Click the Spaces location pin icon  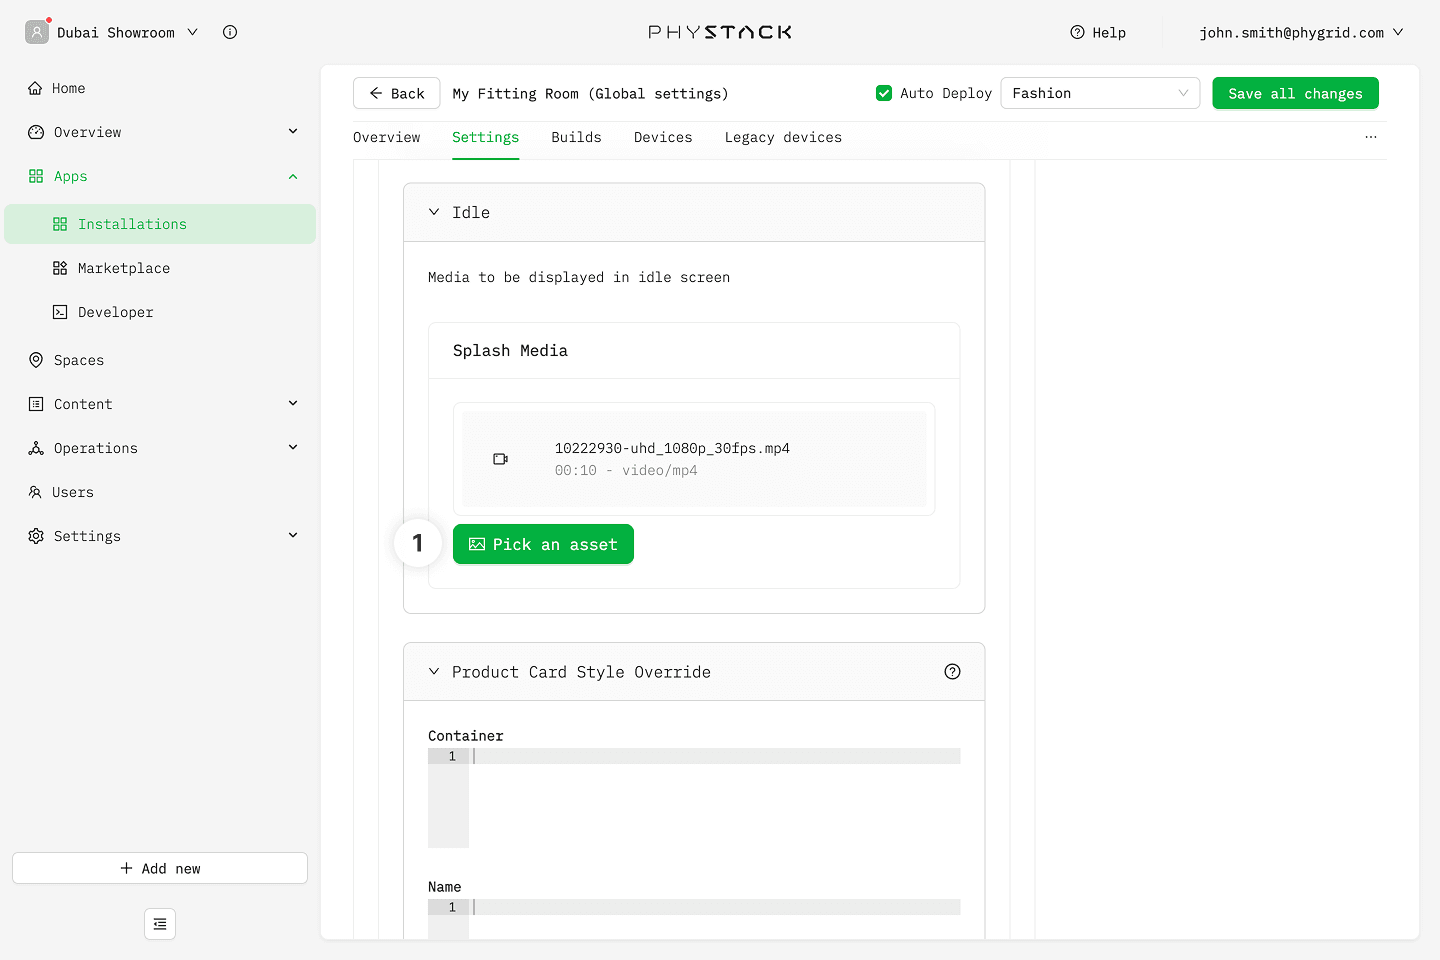tap(36, 360)
